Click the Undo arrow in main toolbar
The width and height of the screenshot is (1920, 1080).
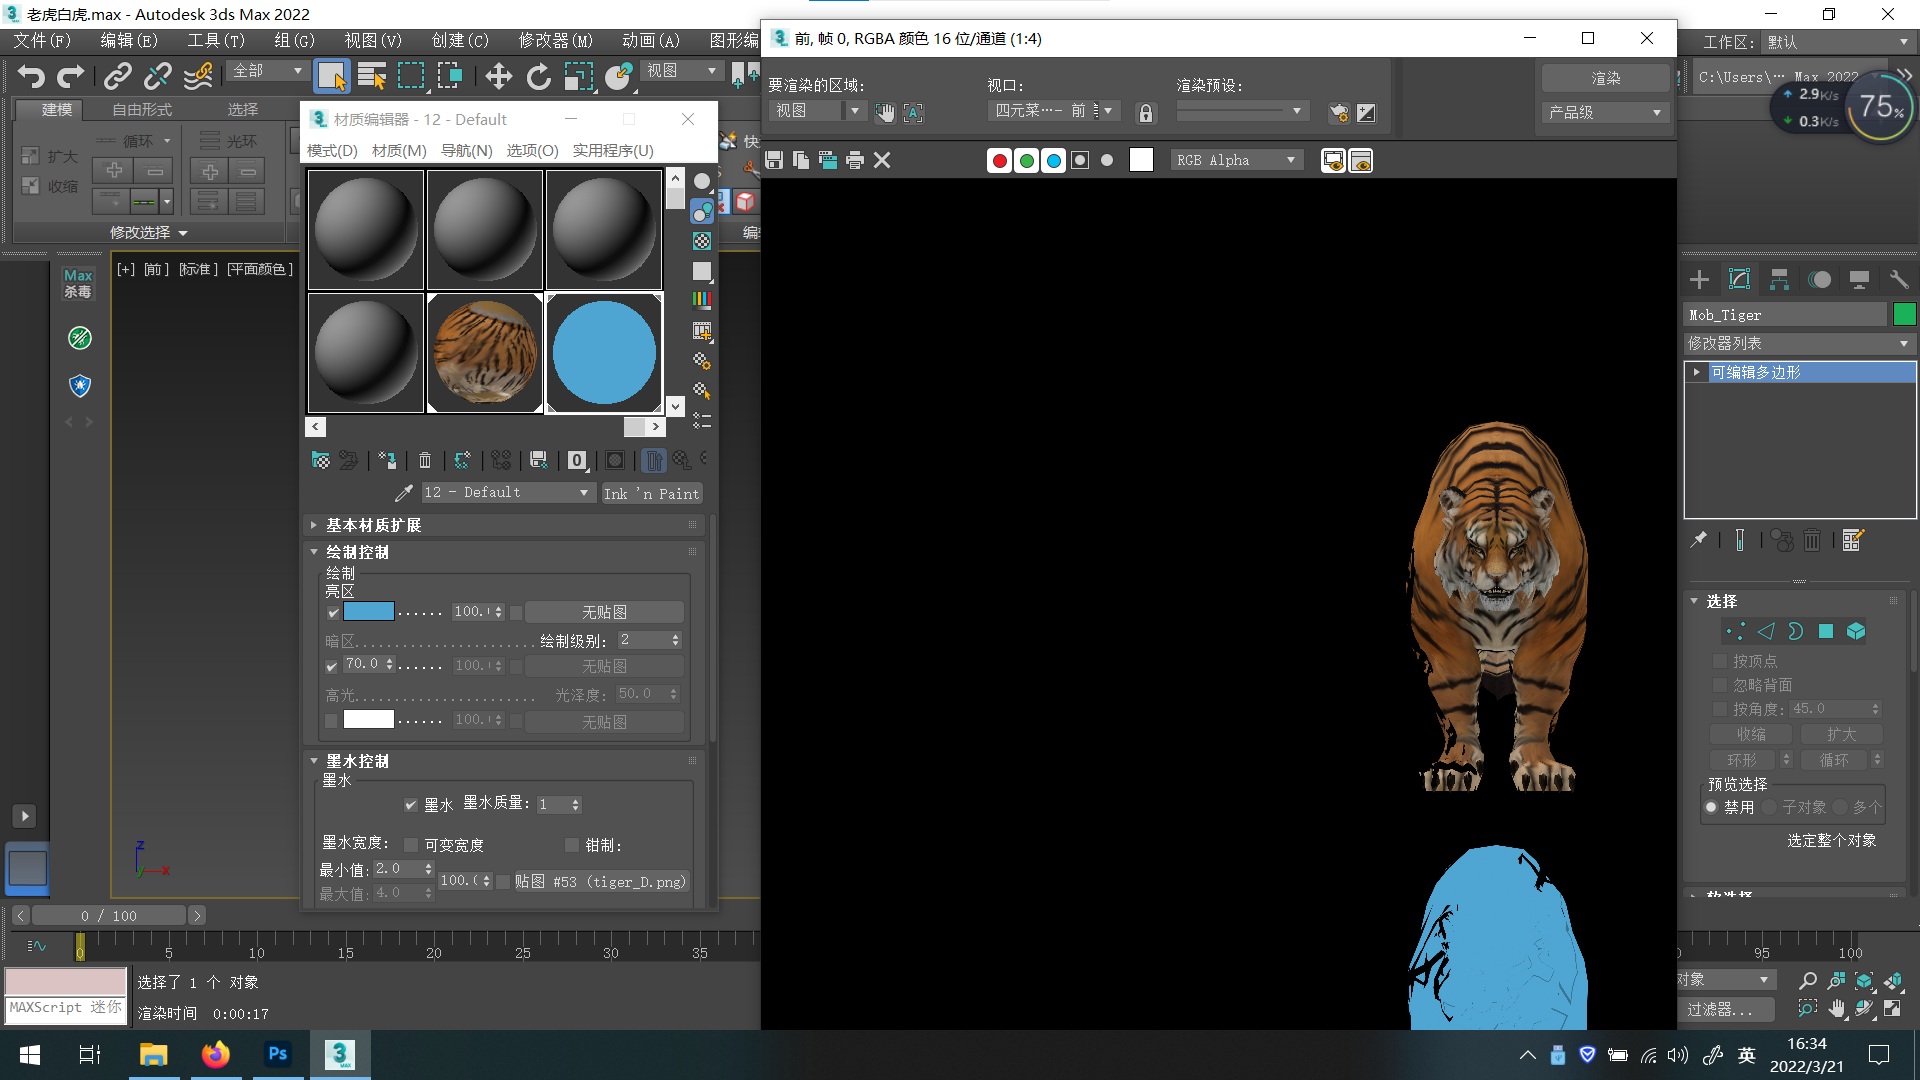coord(31,76)
